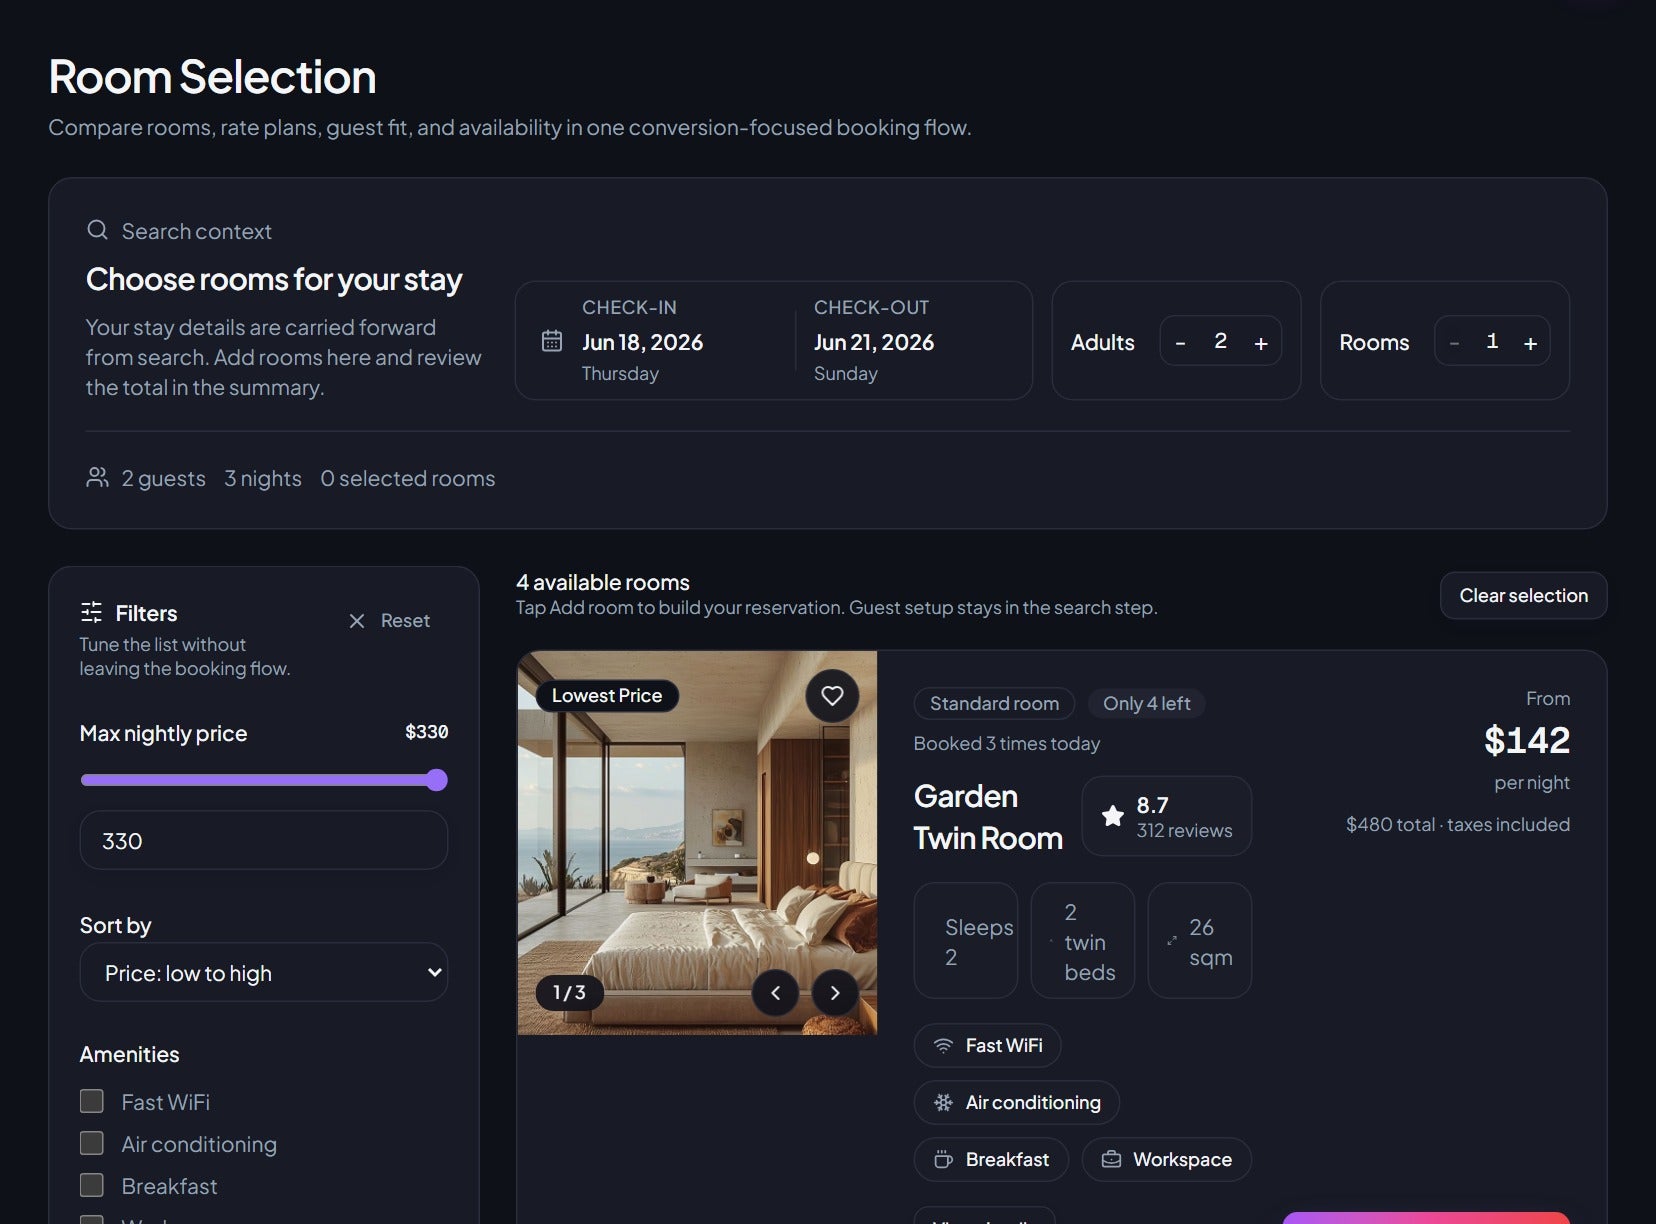Click the 'Booked 3 times today' text
Screen dimensions: 1656x1224
click(1006, 744)
